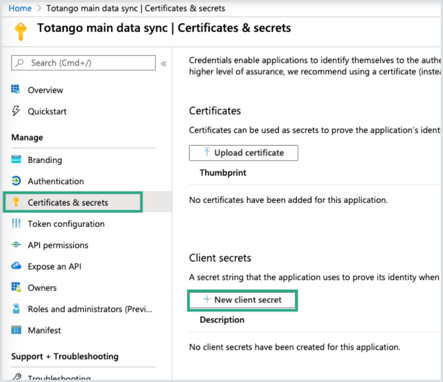
Task: Click the Thumbprint column header
Action: [223, 173]
